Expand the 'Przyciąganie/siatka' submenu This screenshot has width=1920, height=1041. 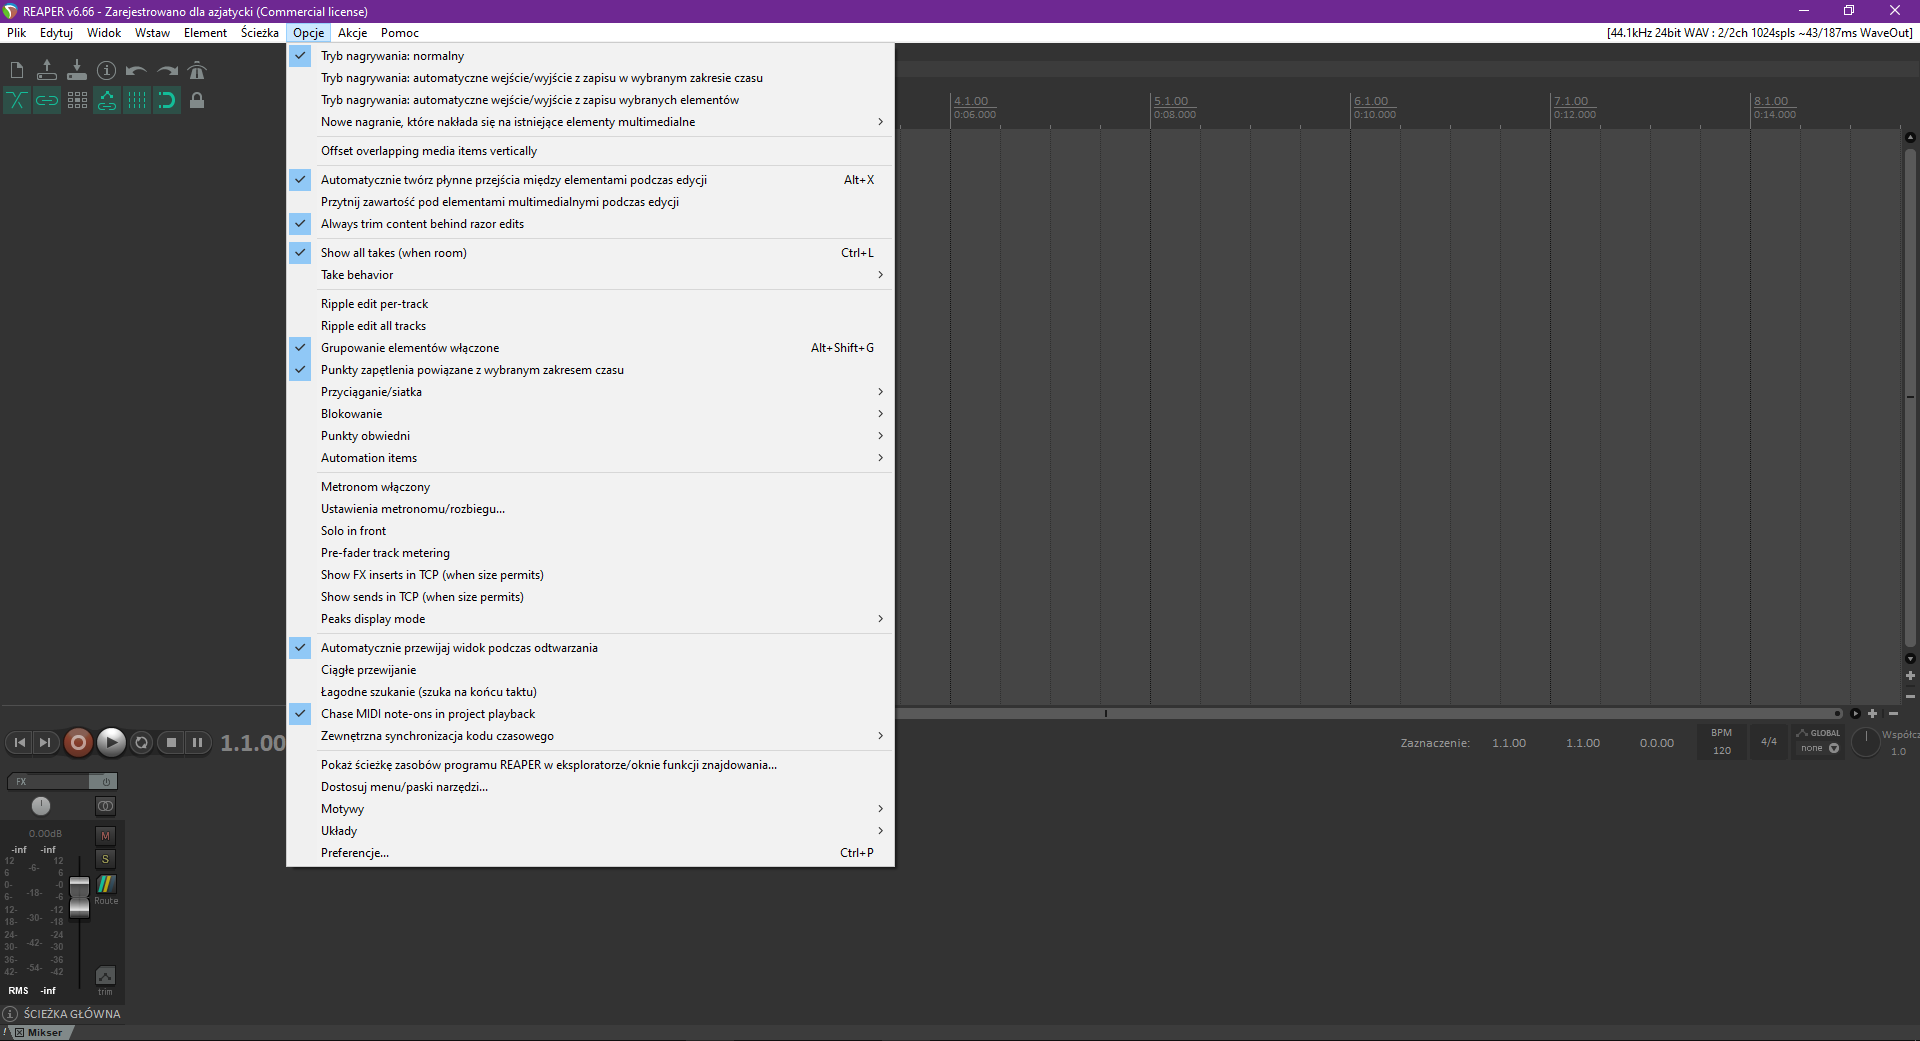(590, 392)
